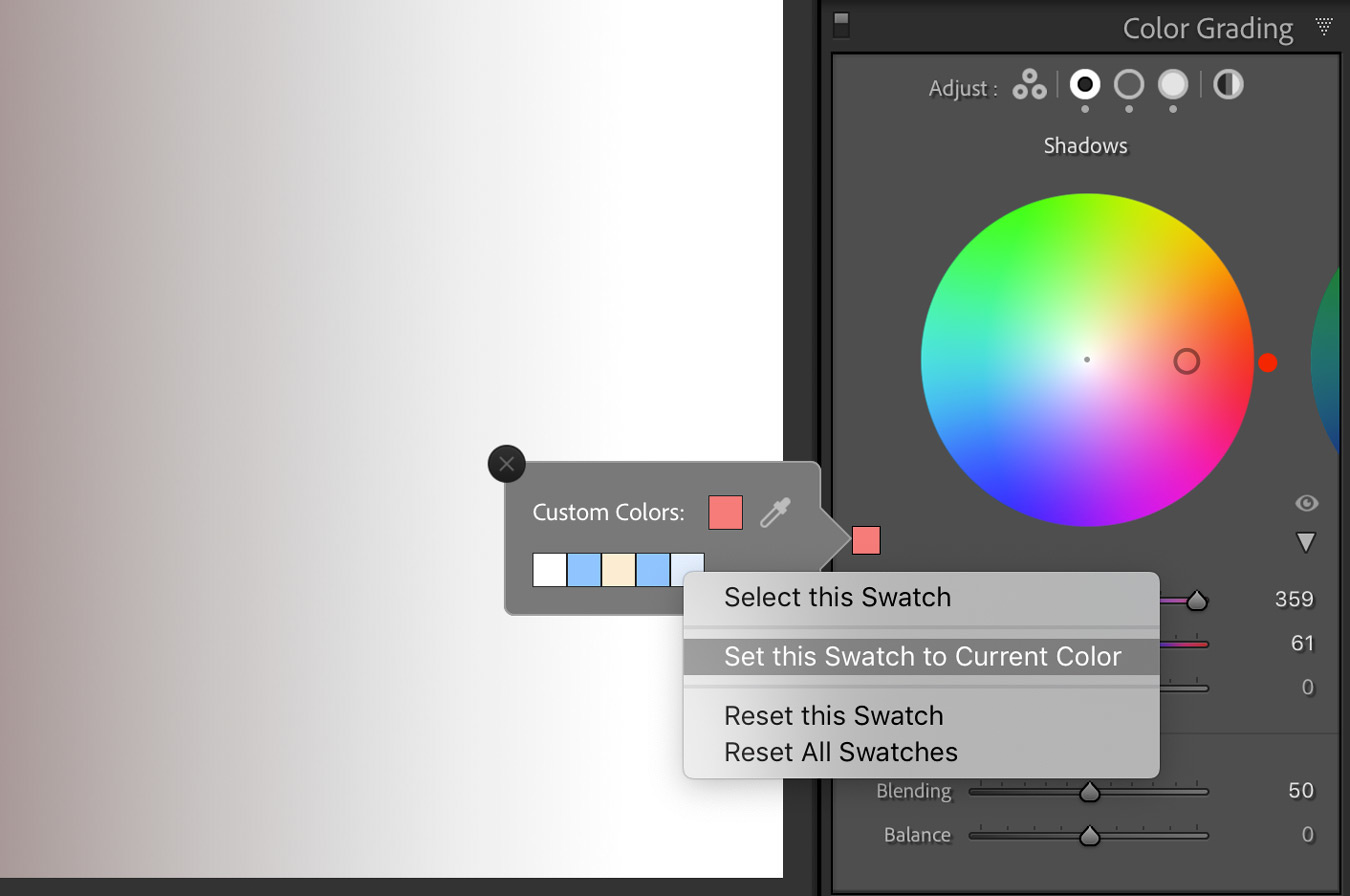
Task: Click the Hue value 359
Action: coord(1294,600)
